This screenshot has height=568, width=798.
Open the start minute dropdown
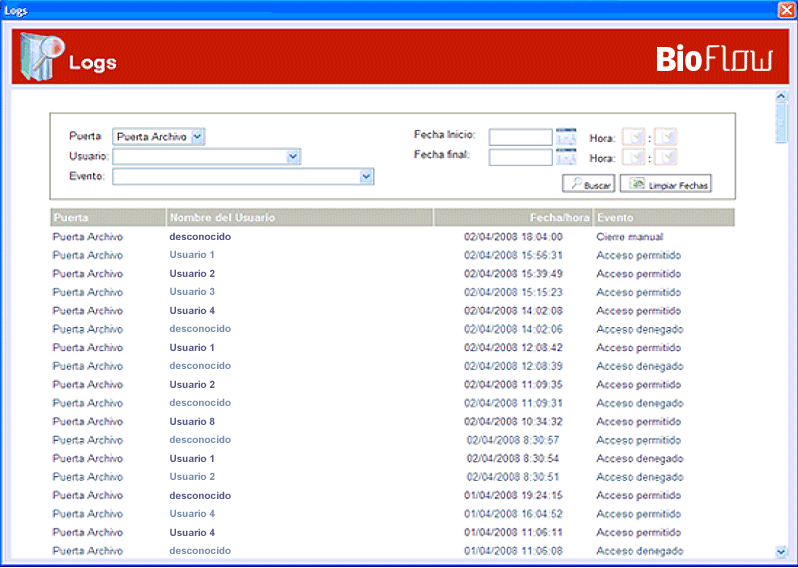[x=666, y=138]
